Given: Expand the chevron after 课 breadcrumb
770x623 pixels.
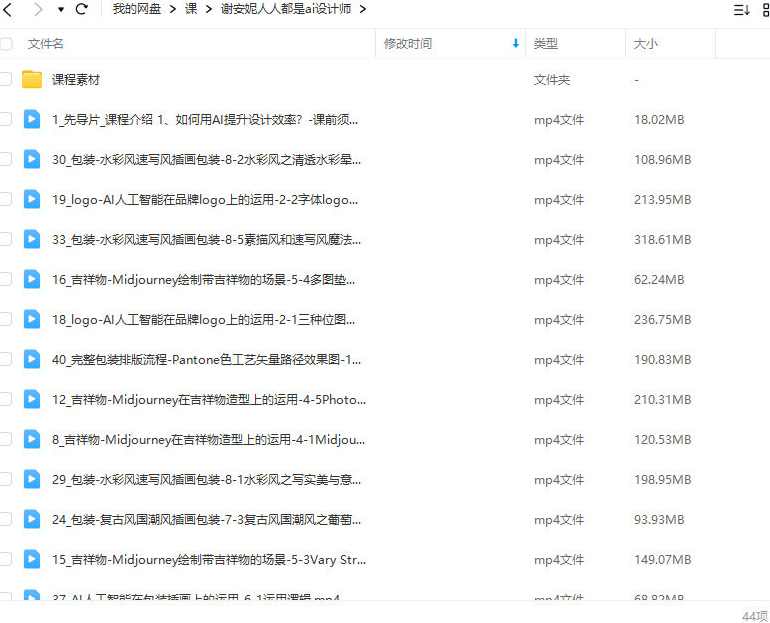Looking at the screenshot, I should point(209,9).
